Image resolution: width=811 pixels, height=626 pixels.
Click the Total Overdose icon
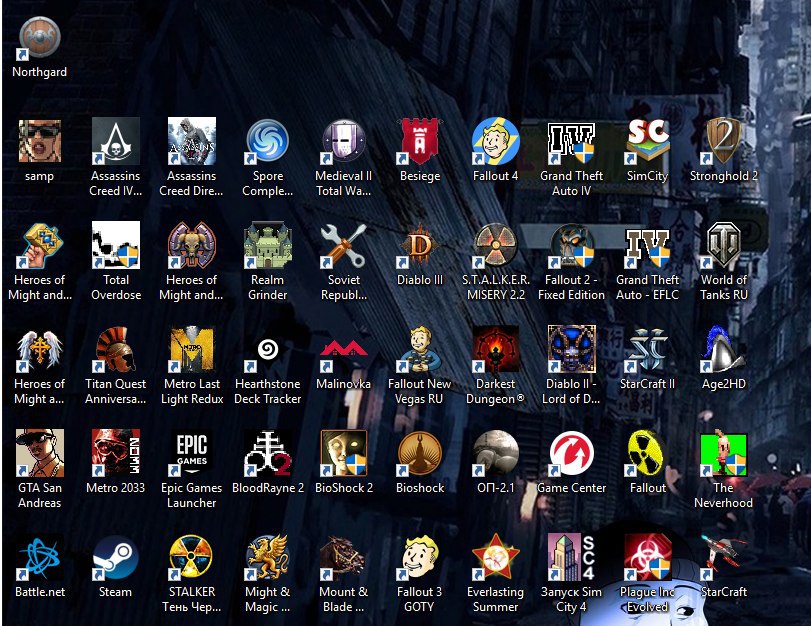tap(116, 245)
